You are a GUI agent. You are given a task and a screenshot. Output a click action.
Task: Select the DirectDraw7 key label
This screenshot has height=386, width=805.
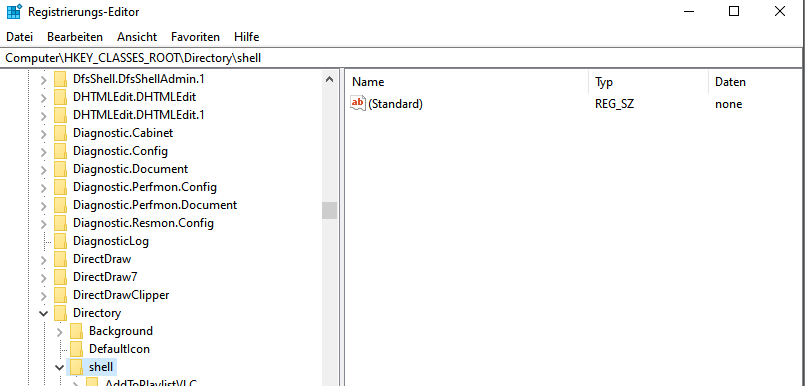pos(105,277)
